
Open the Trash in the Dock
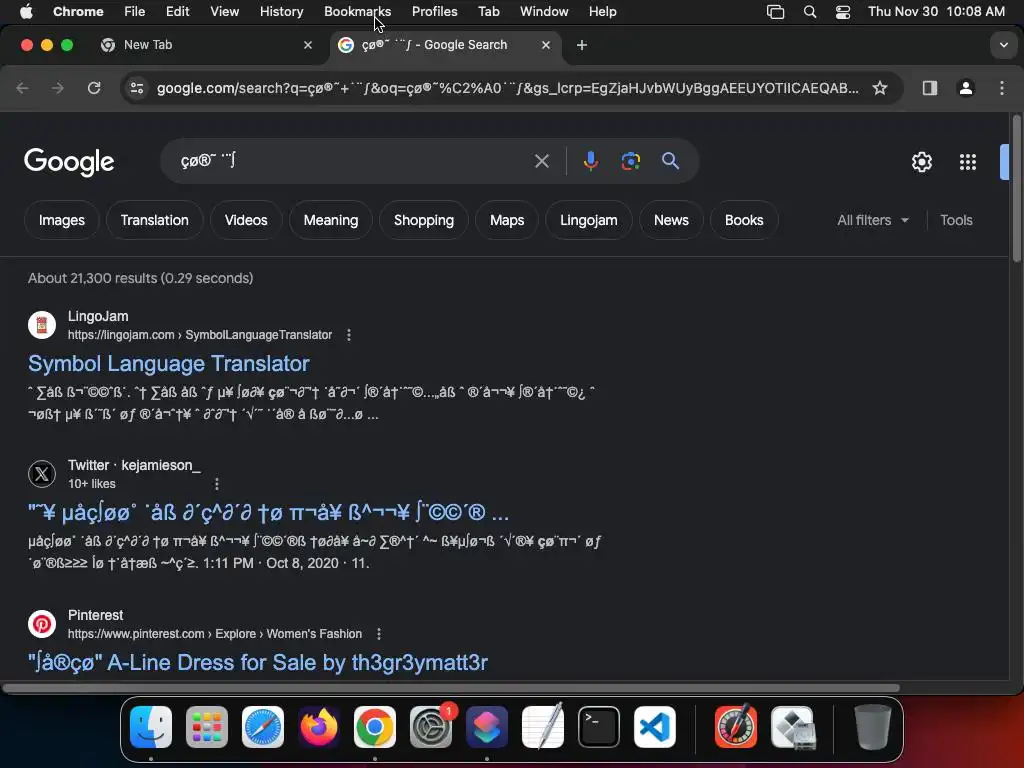872,727
